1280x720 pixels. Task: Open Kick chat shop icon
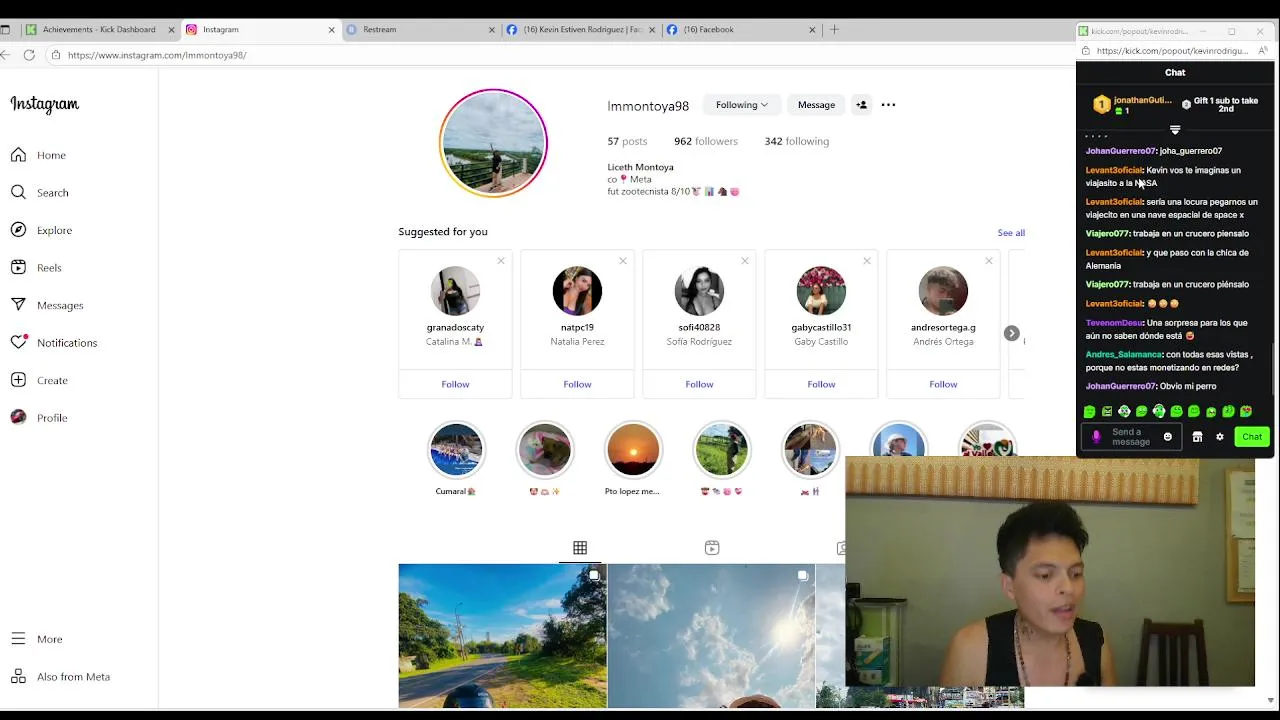1197,437
